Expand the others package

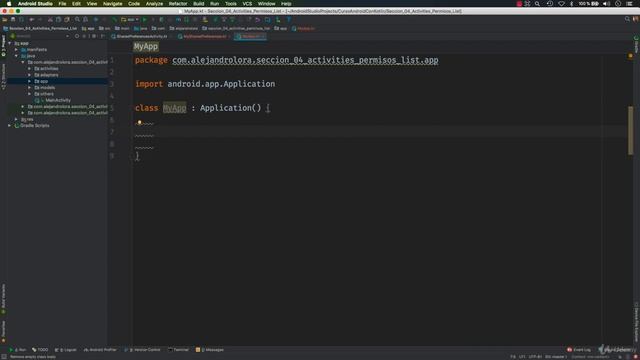coord(29,94)
